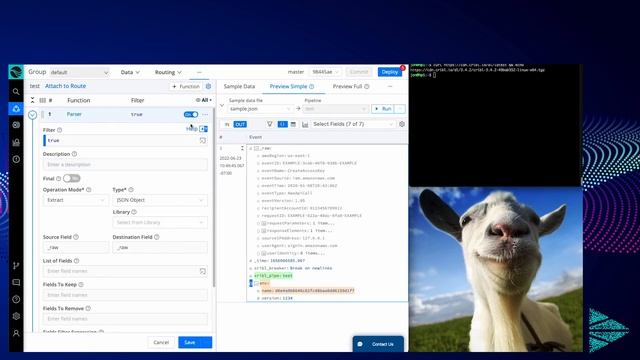This screenshot has width=640, height=360.
Task: Click the Cancel button
Action: (x=161, y=342)
